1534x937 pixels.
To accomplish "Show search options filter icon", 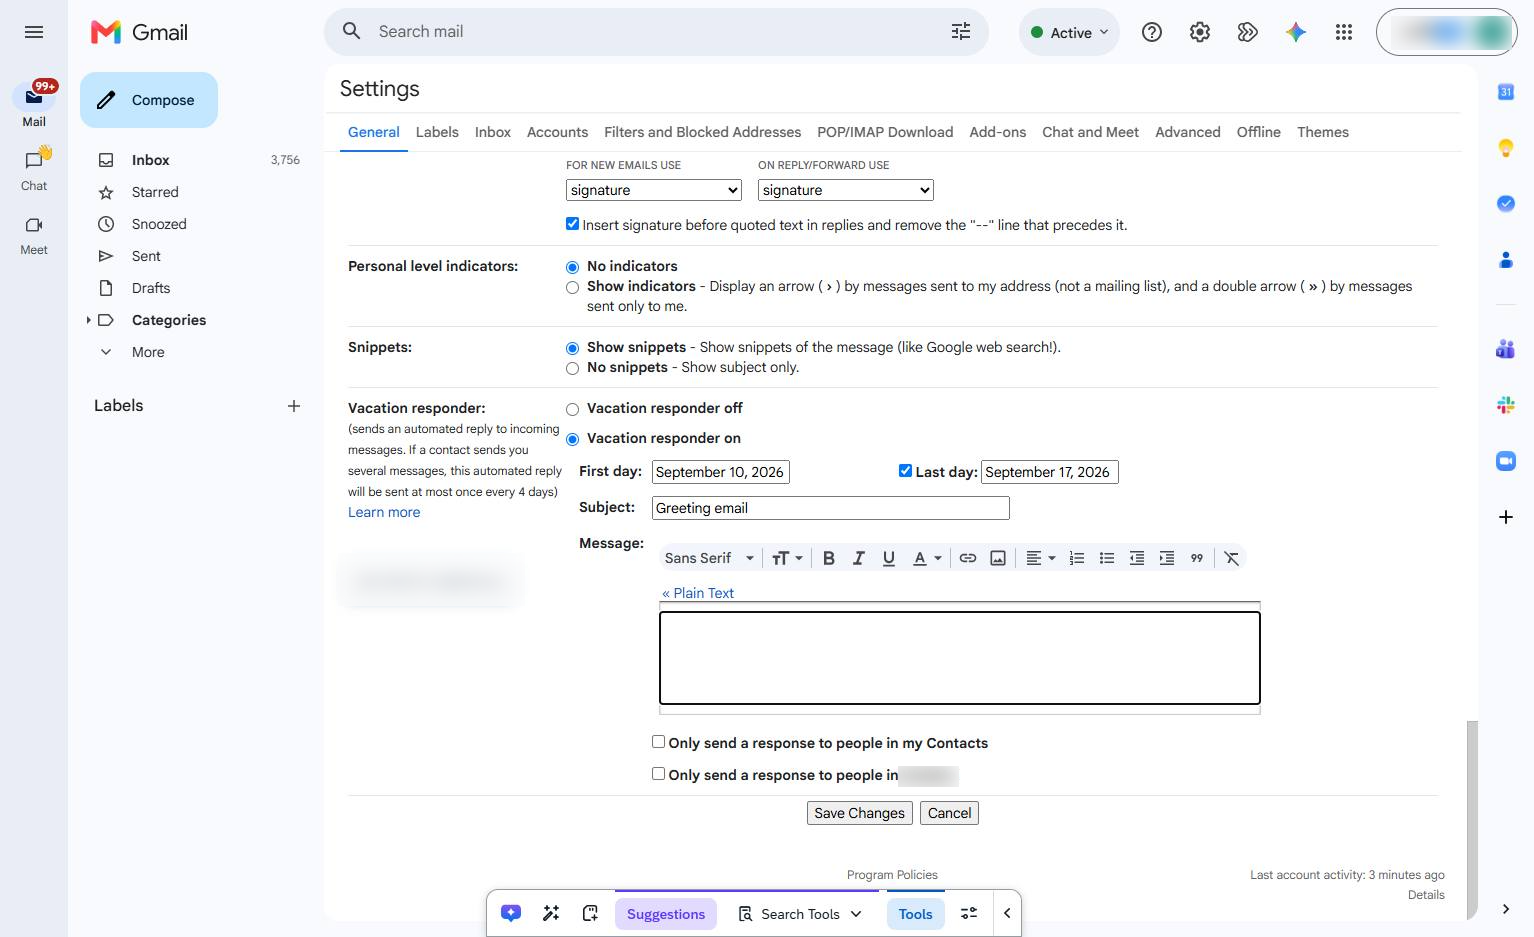I will click(961, 32).
